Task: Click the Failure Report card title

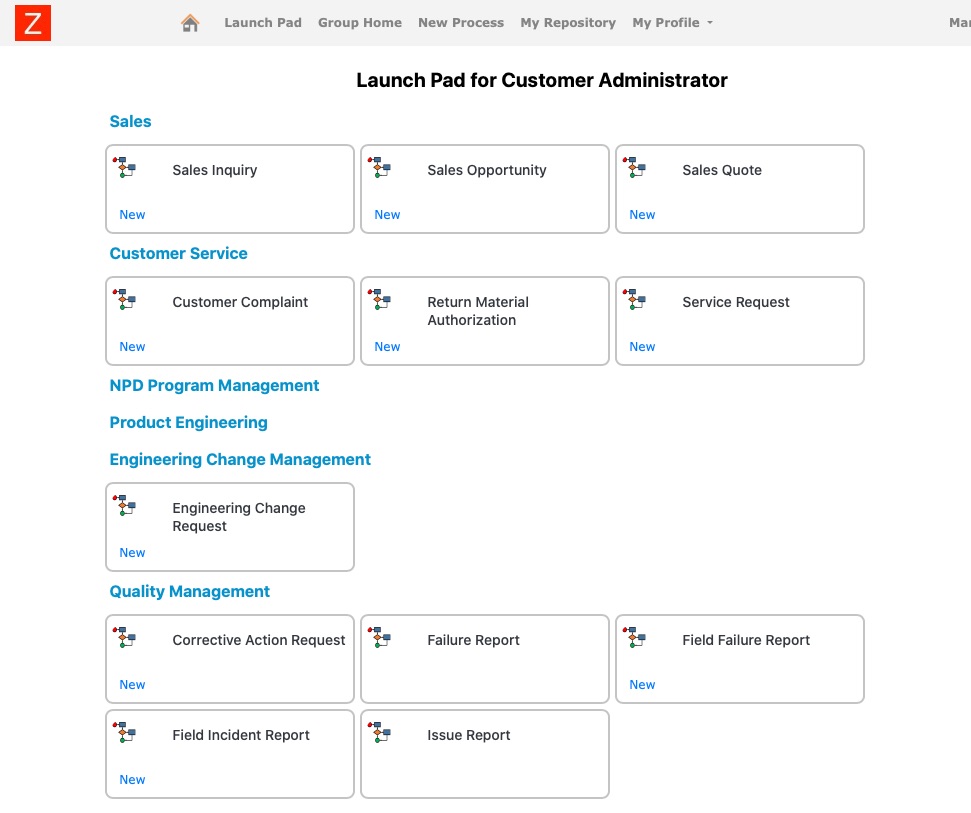Action: [x=473, y=640]
